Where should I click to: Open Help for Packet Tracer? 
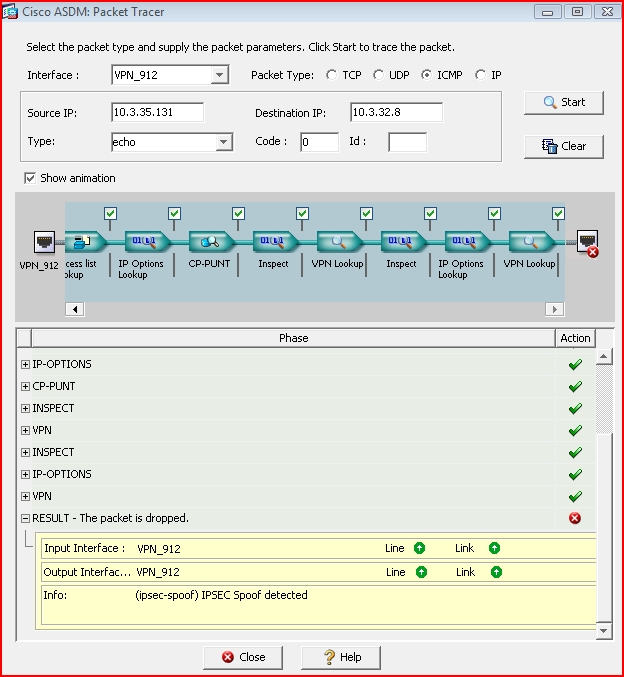click(x=341, y=657)
